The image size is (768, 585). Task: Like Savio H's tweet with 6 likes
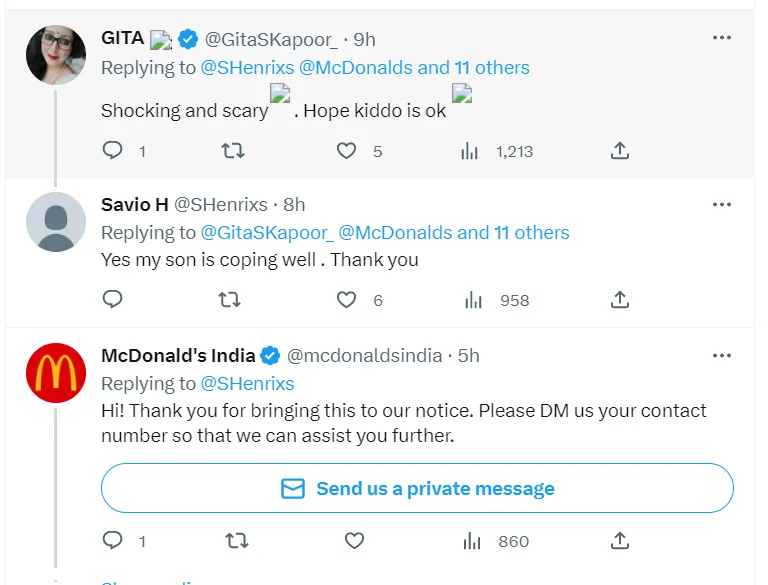coord(346,300)
